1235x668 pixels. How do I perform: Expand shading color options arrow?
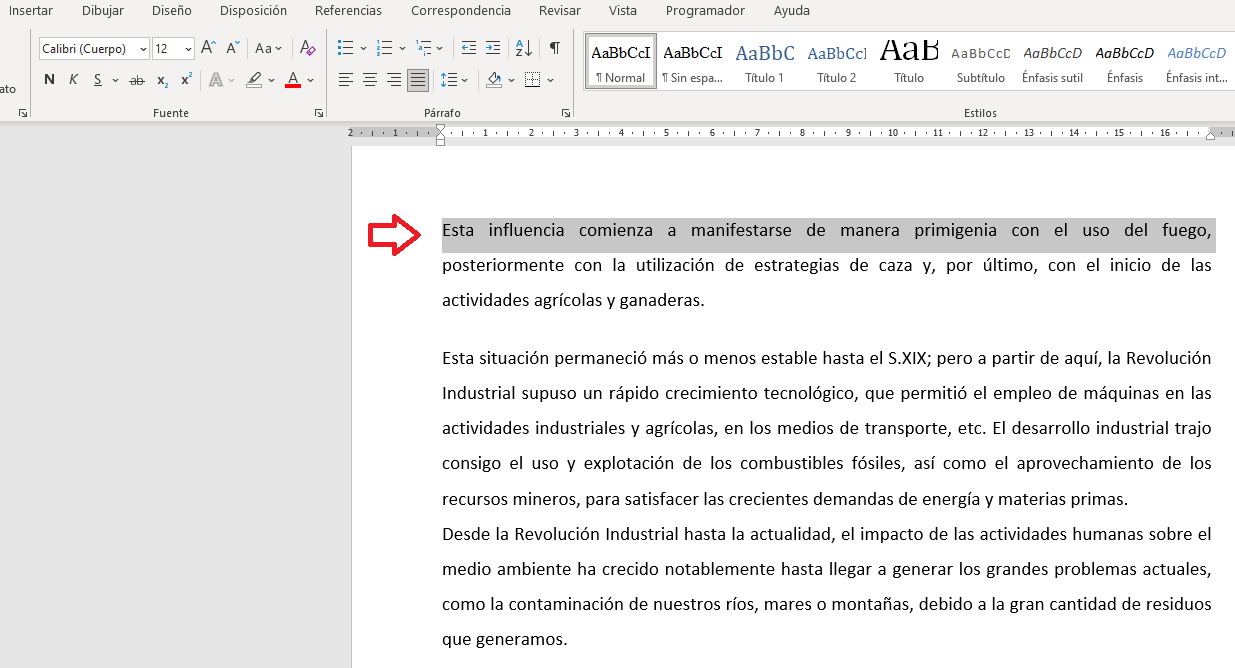click(x=511, y=80)
